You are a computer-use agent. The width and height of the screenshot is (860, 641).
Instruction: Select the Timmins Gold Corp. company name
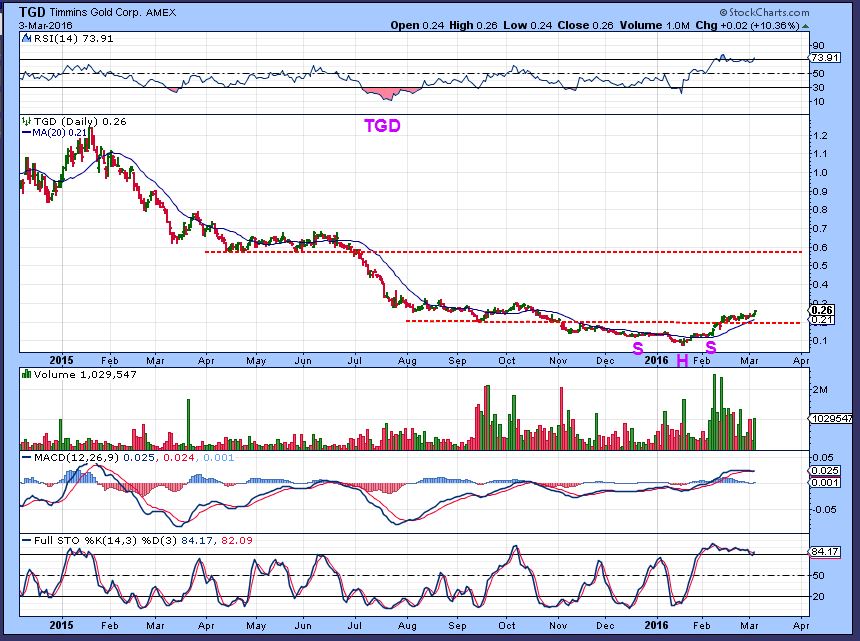[95, 13]
